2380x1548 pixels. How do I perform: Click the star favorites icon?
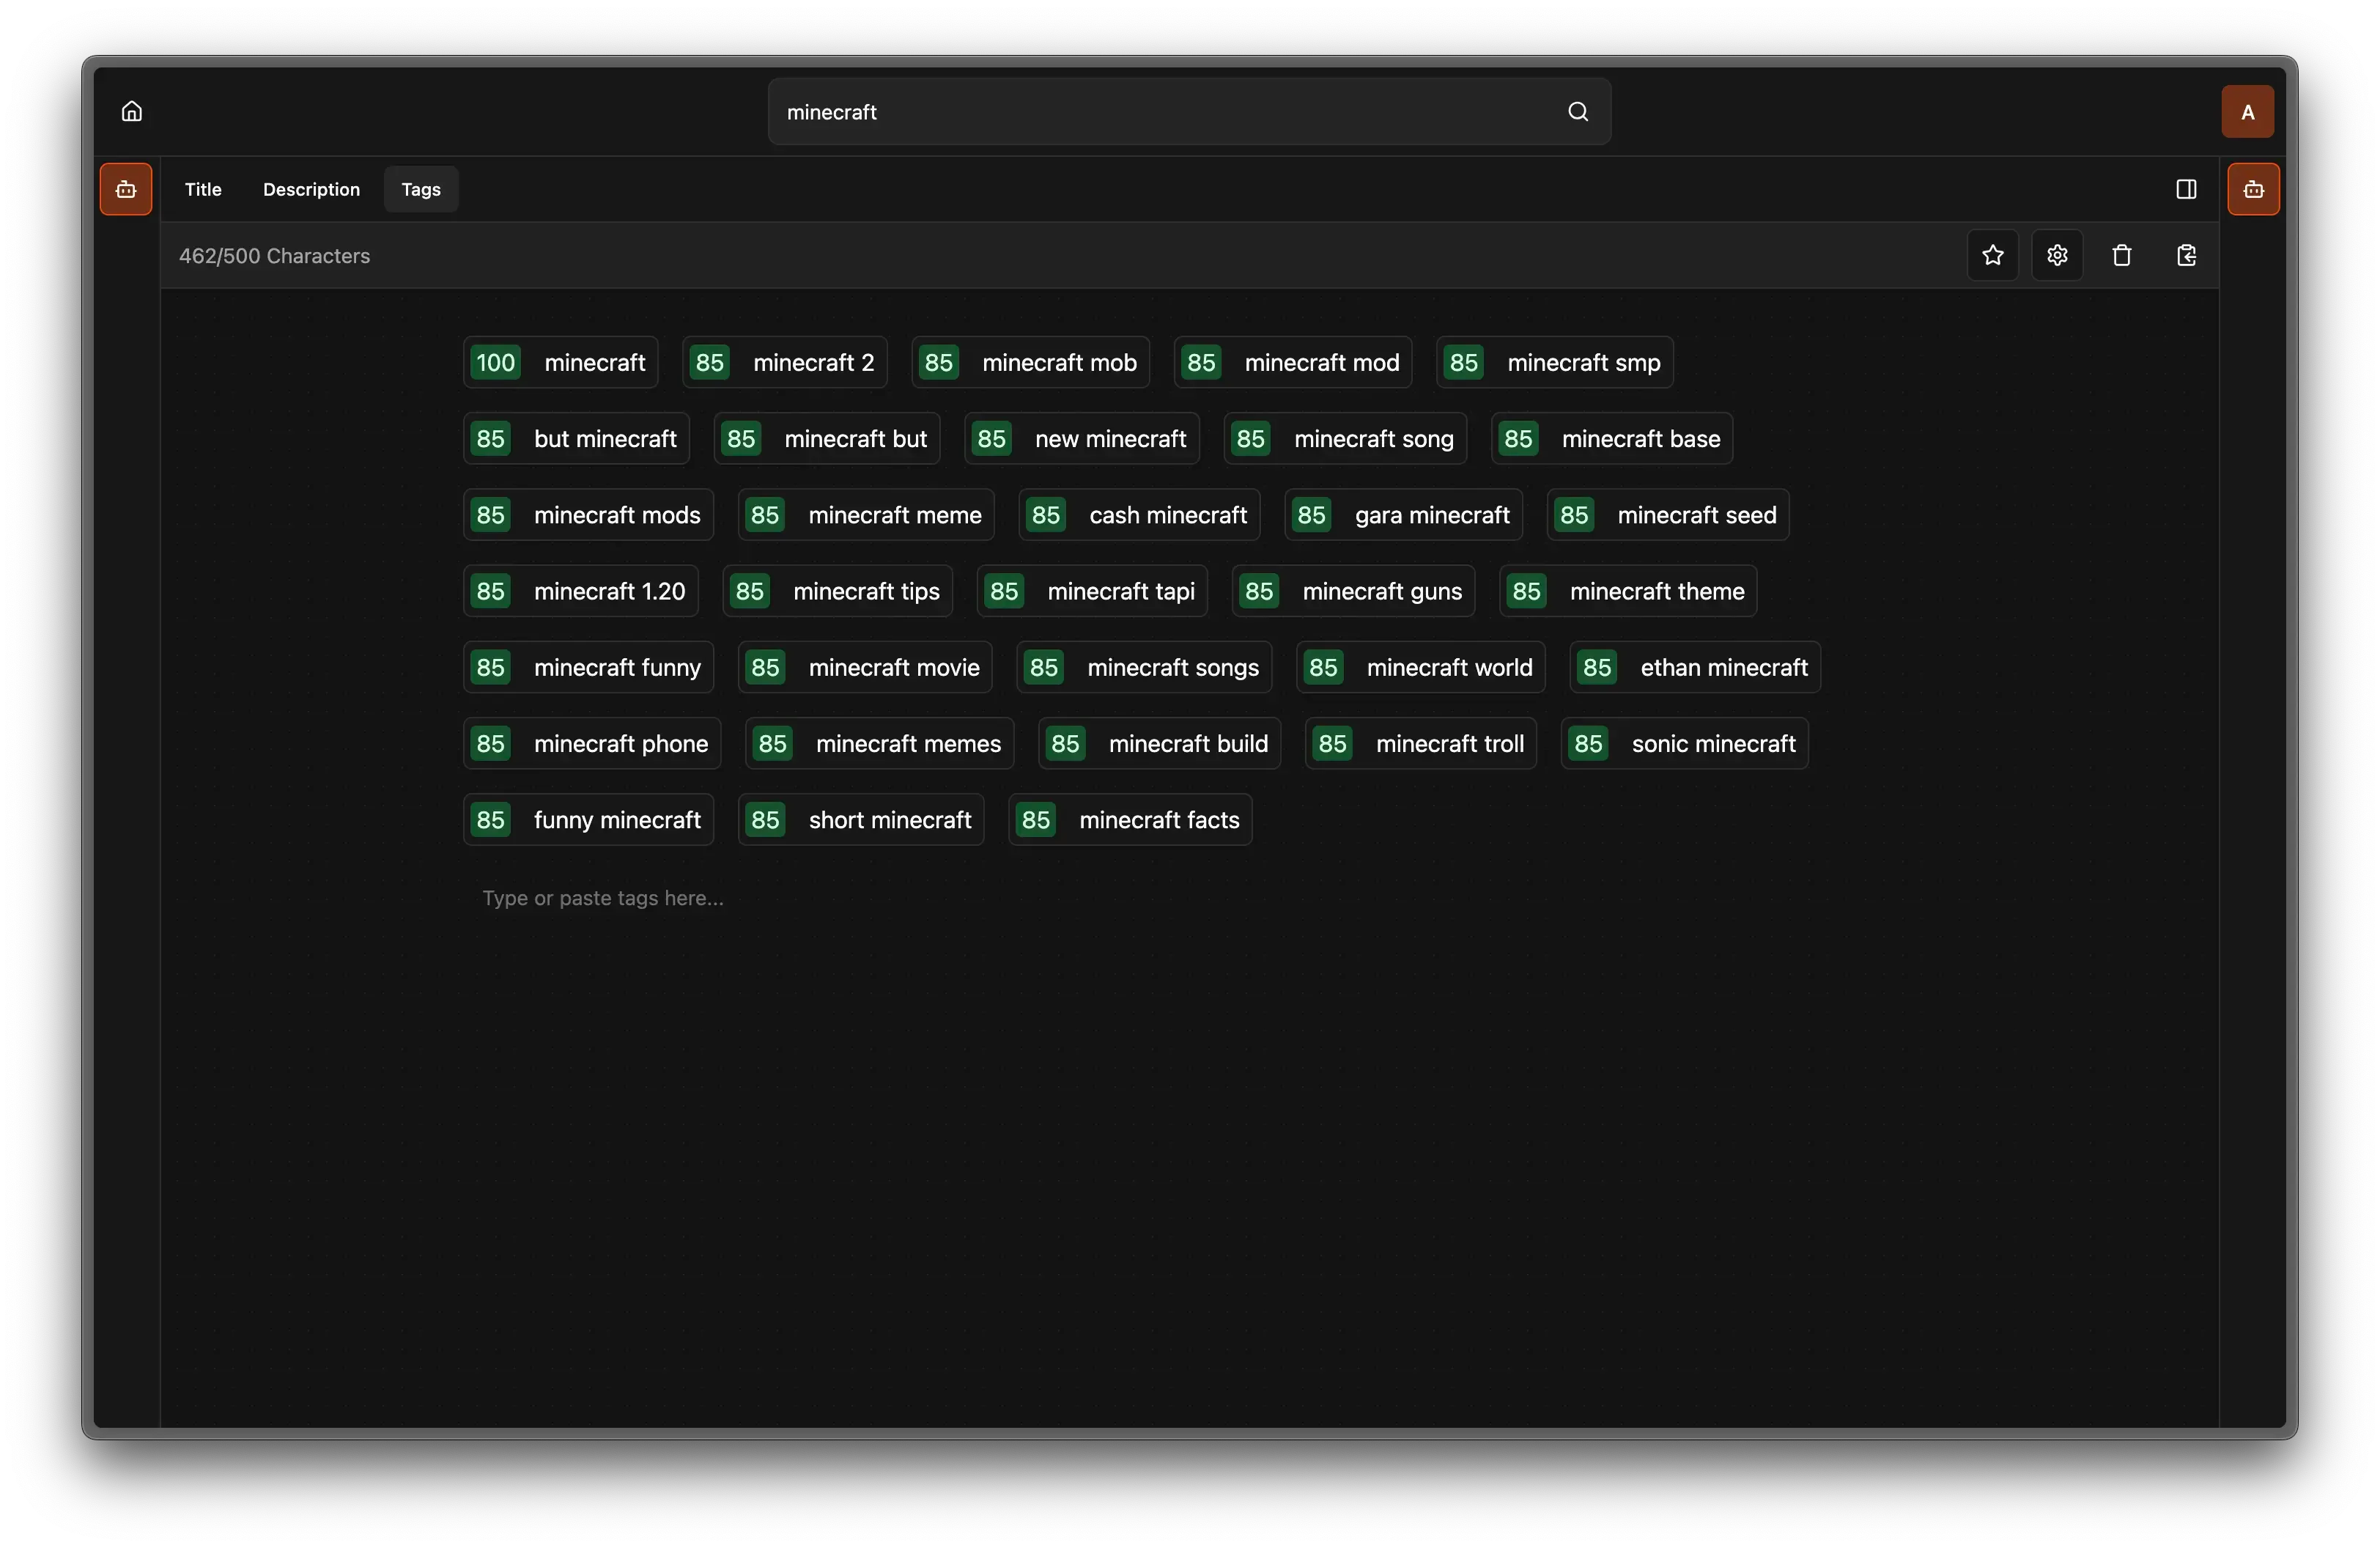(1992, 255)
